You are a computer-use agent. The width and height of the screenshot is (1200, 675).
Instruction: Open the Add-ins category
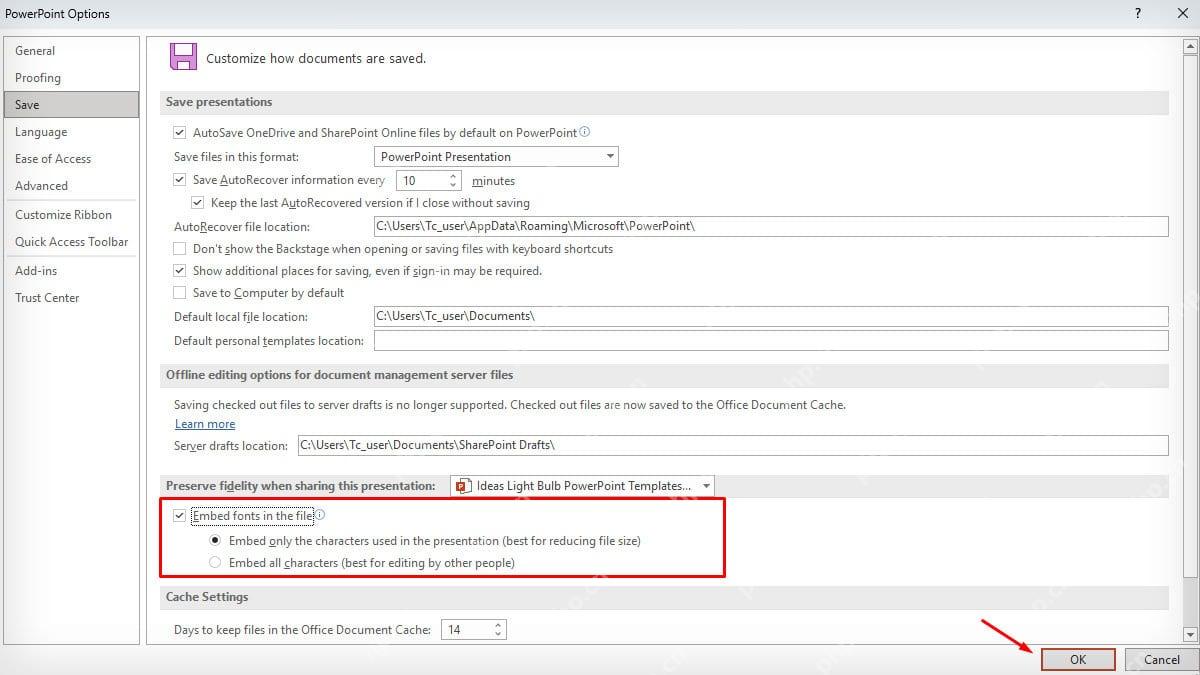(72, 271)
